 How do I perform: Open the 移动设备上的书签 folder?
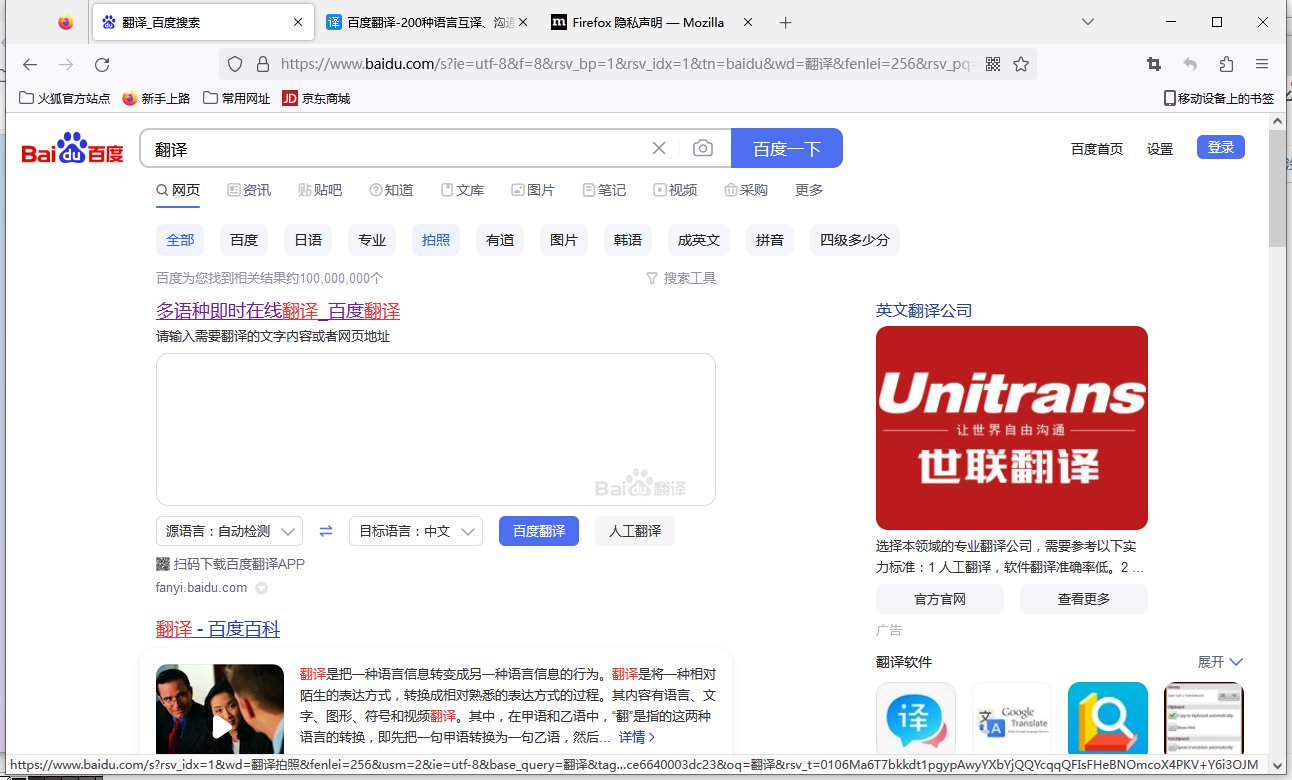[x=1219, y=98]
